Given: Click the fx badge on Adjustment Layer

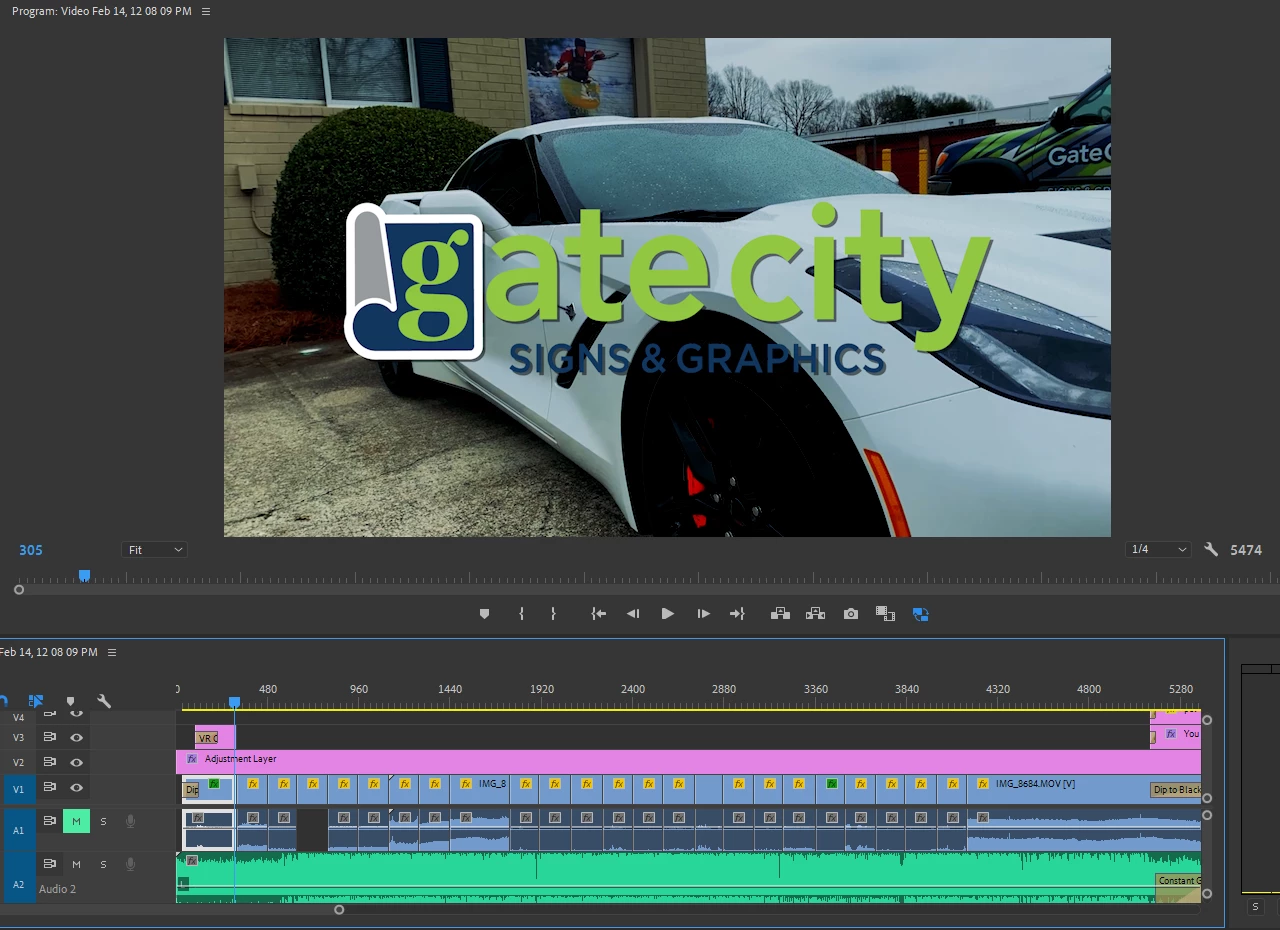Looking at the screenshot, I should coord(191,759).
